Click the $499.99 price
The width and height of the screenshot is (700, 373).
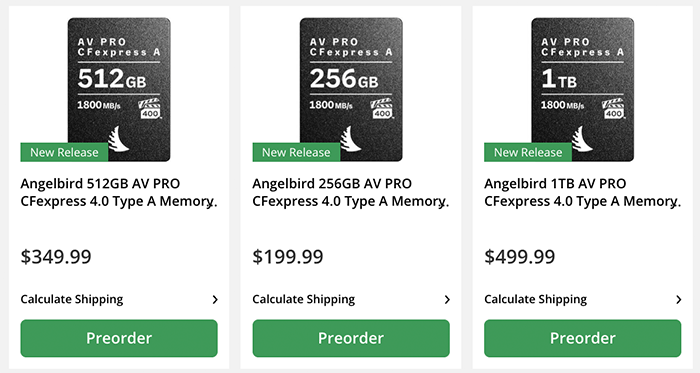pyautogui.click(x=520, y=257)
